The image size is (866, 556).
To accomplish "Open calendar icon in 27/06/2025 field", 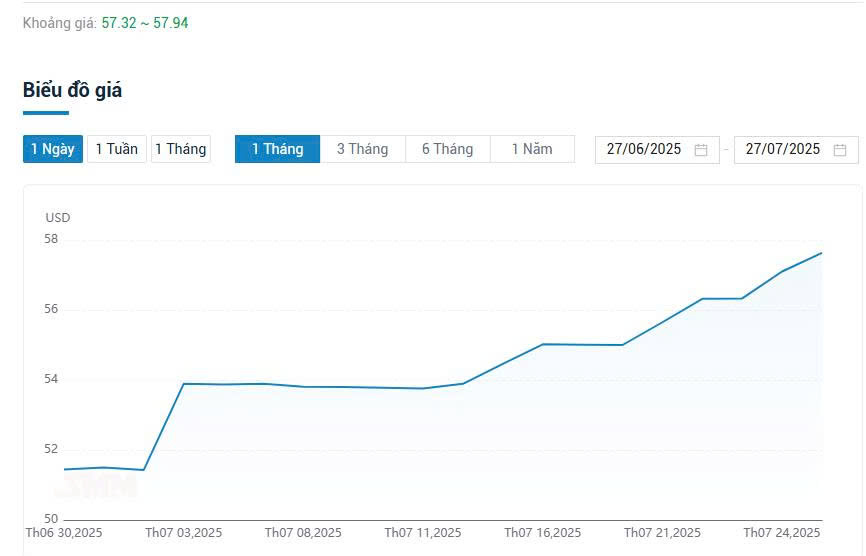I will pyautogui.click(x=701, y=150).
